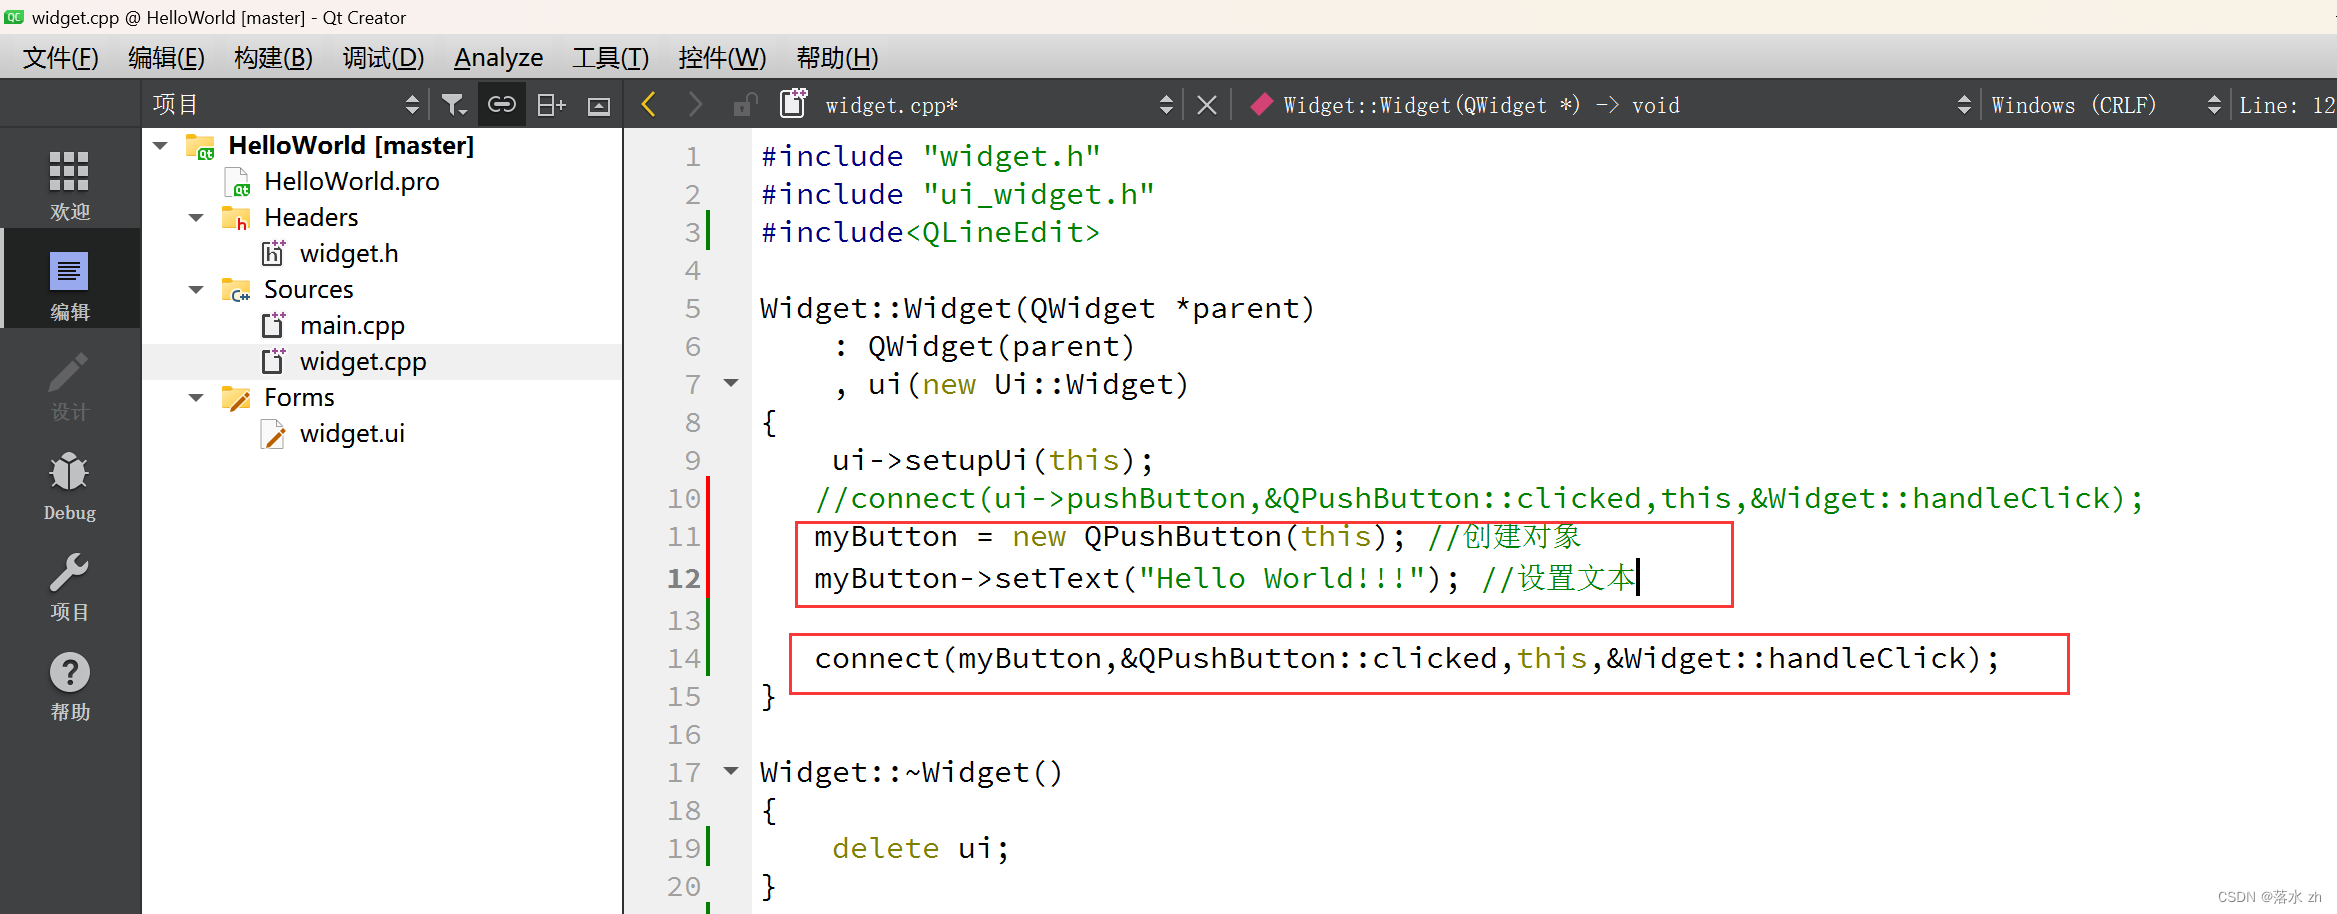Click line number 12 in gutter

[x=684, y=578]
